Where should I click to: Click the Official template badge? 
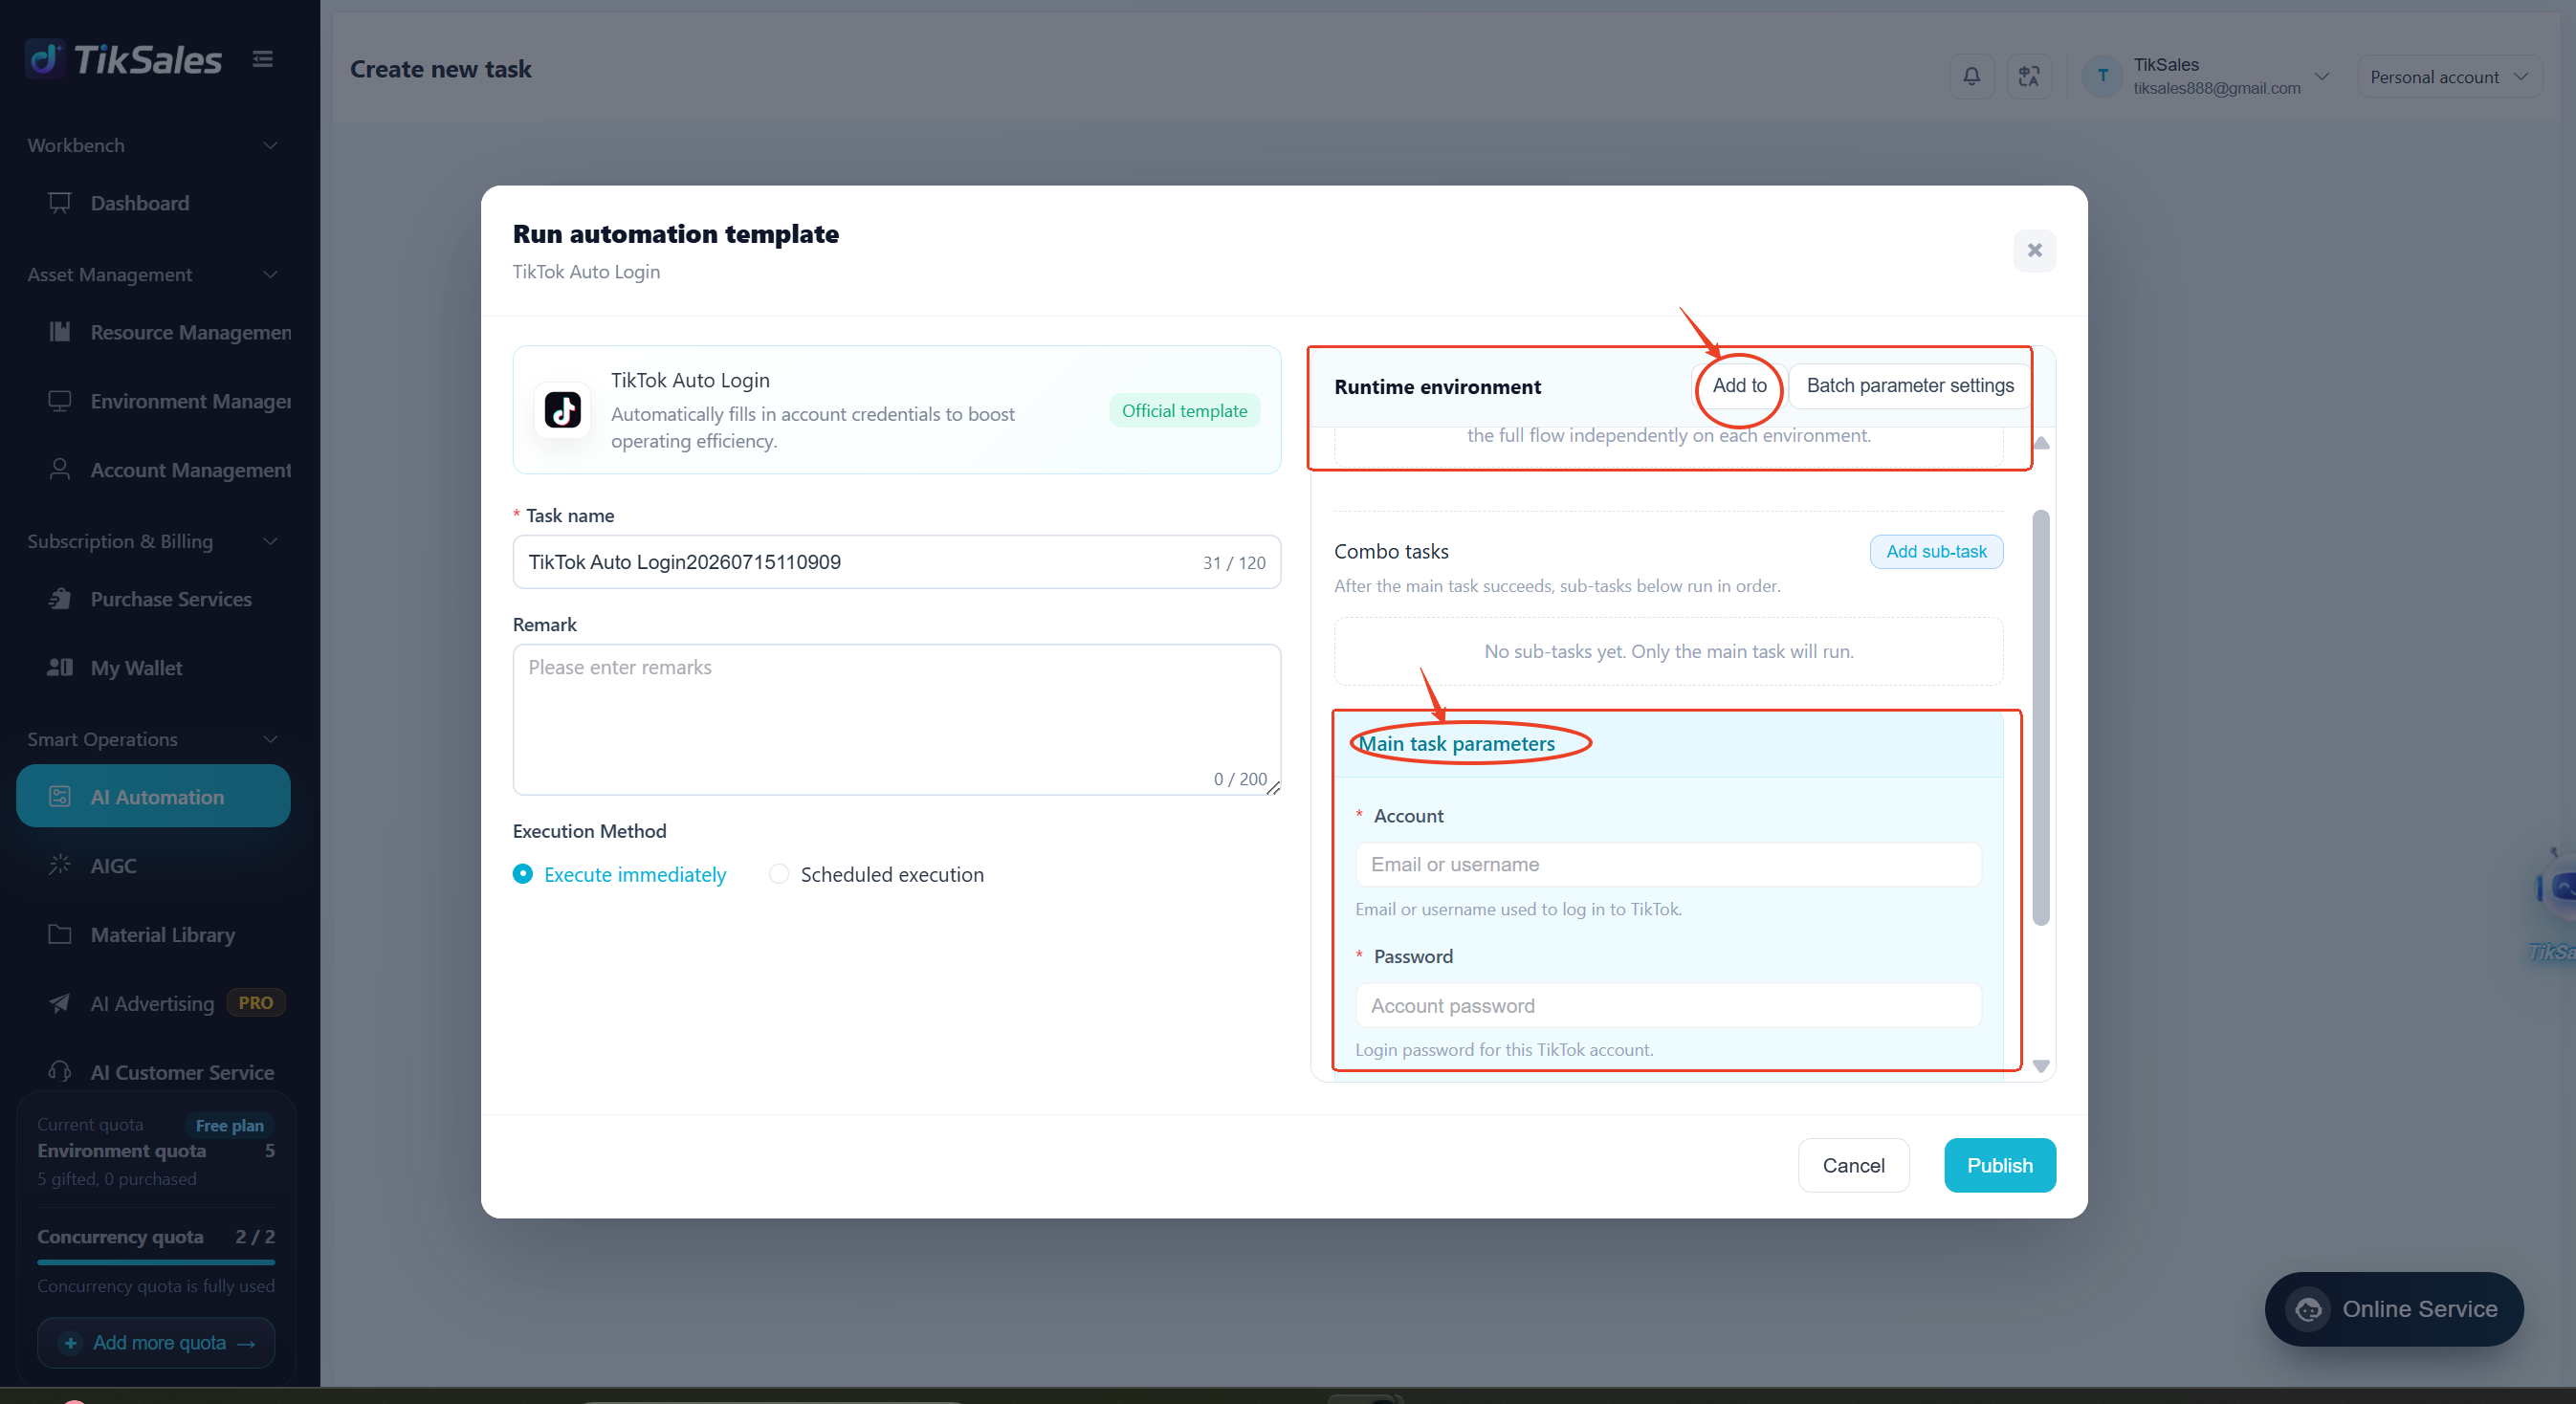tap(1184, 411)
